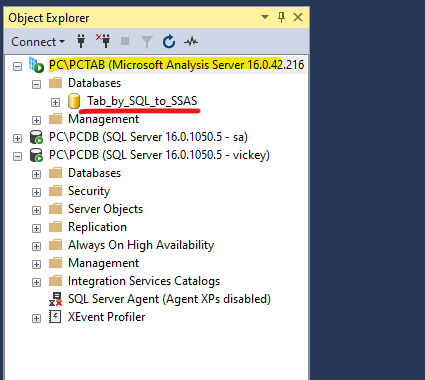The width and height of the screenshot is (425, 380).
Task: Select the XEvent Profiler tree item
Action: click(x=107, y=317)
